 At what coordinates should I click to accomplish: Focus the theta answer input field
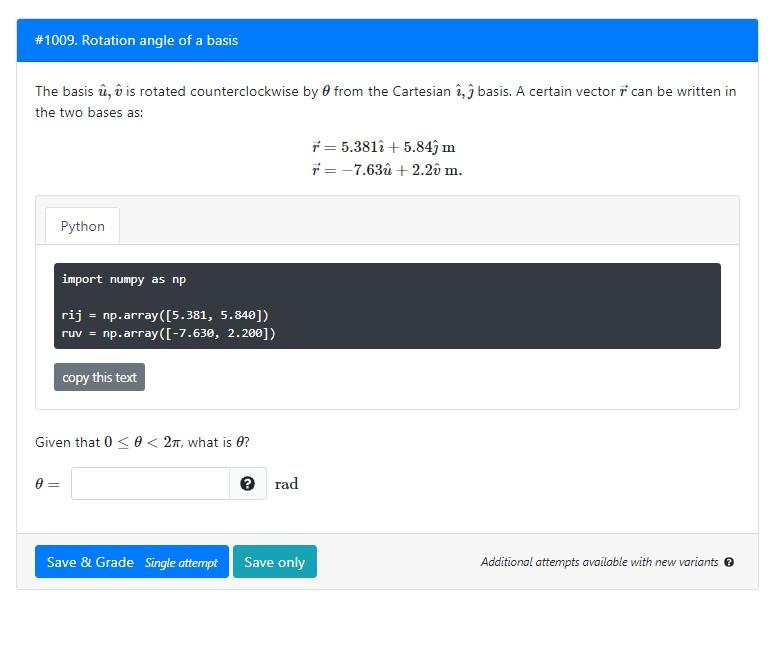click(x=150, y=483)
